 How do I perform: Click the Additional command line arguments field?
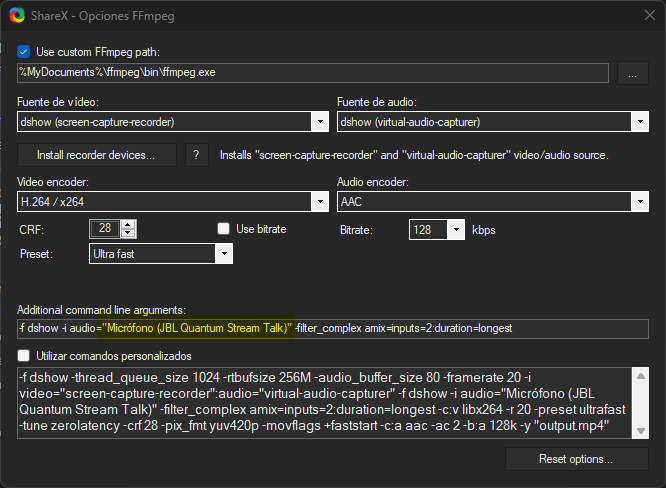point(333,329)
